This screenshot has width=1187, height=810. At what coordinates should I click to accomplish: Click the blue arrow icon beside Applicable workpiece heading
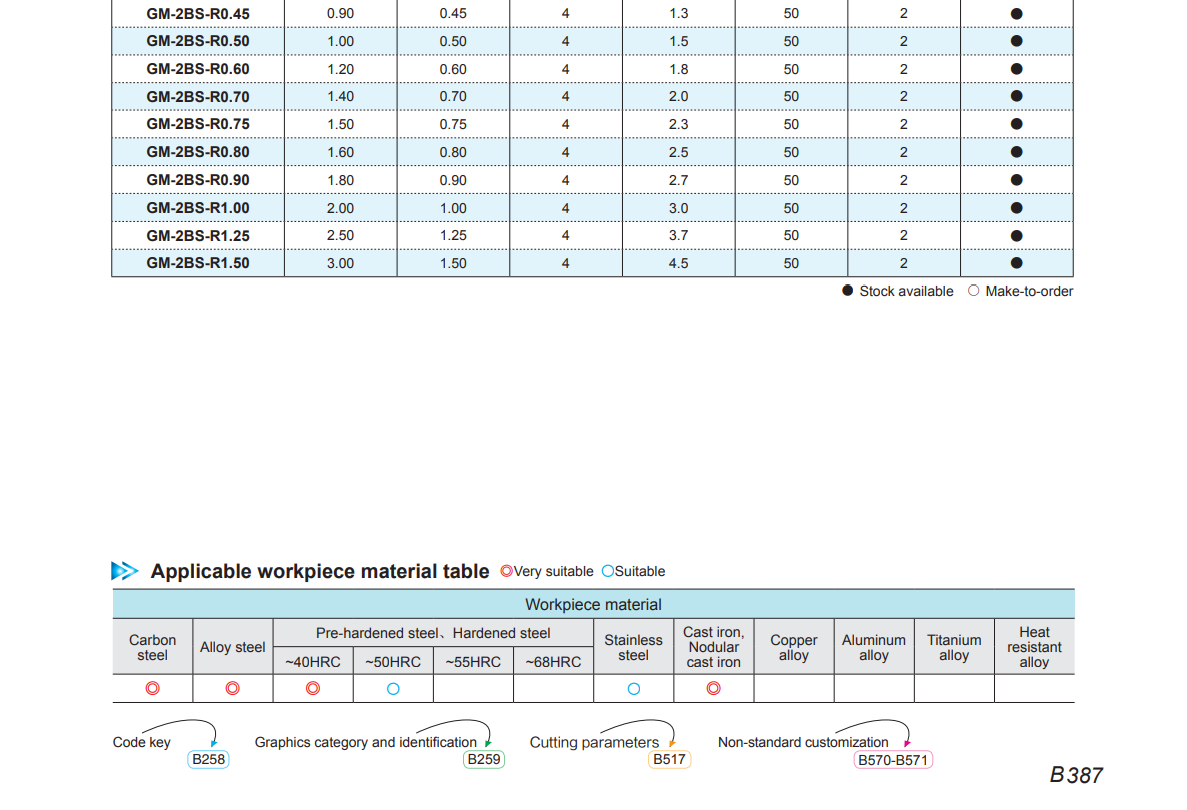pos(125,571)
